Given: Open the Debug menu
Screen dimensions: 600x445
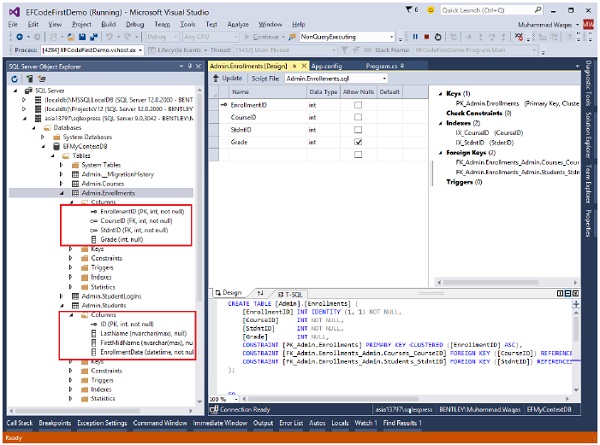Looking at the screenshot, I should [135, 22].
